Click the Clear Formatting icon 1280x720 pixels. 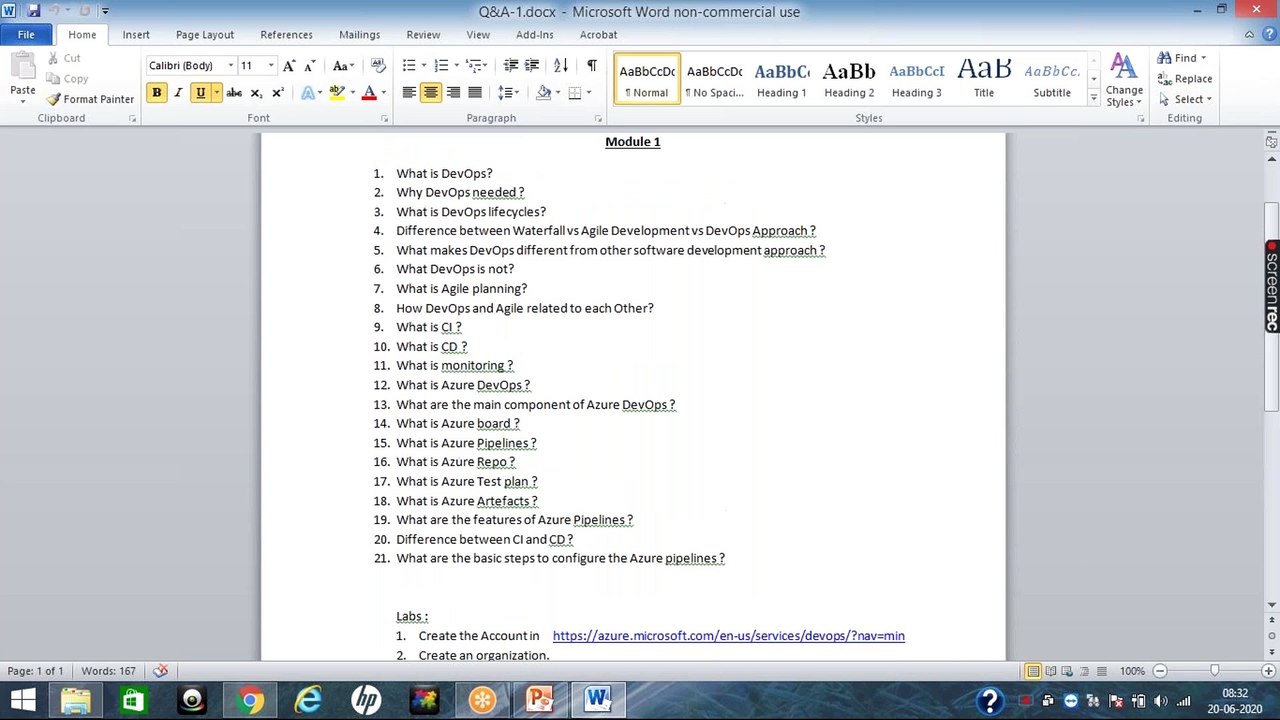tap(377, 66)
